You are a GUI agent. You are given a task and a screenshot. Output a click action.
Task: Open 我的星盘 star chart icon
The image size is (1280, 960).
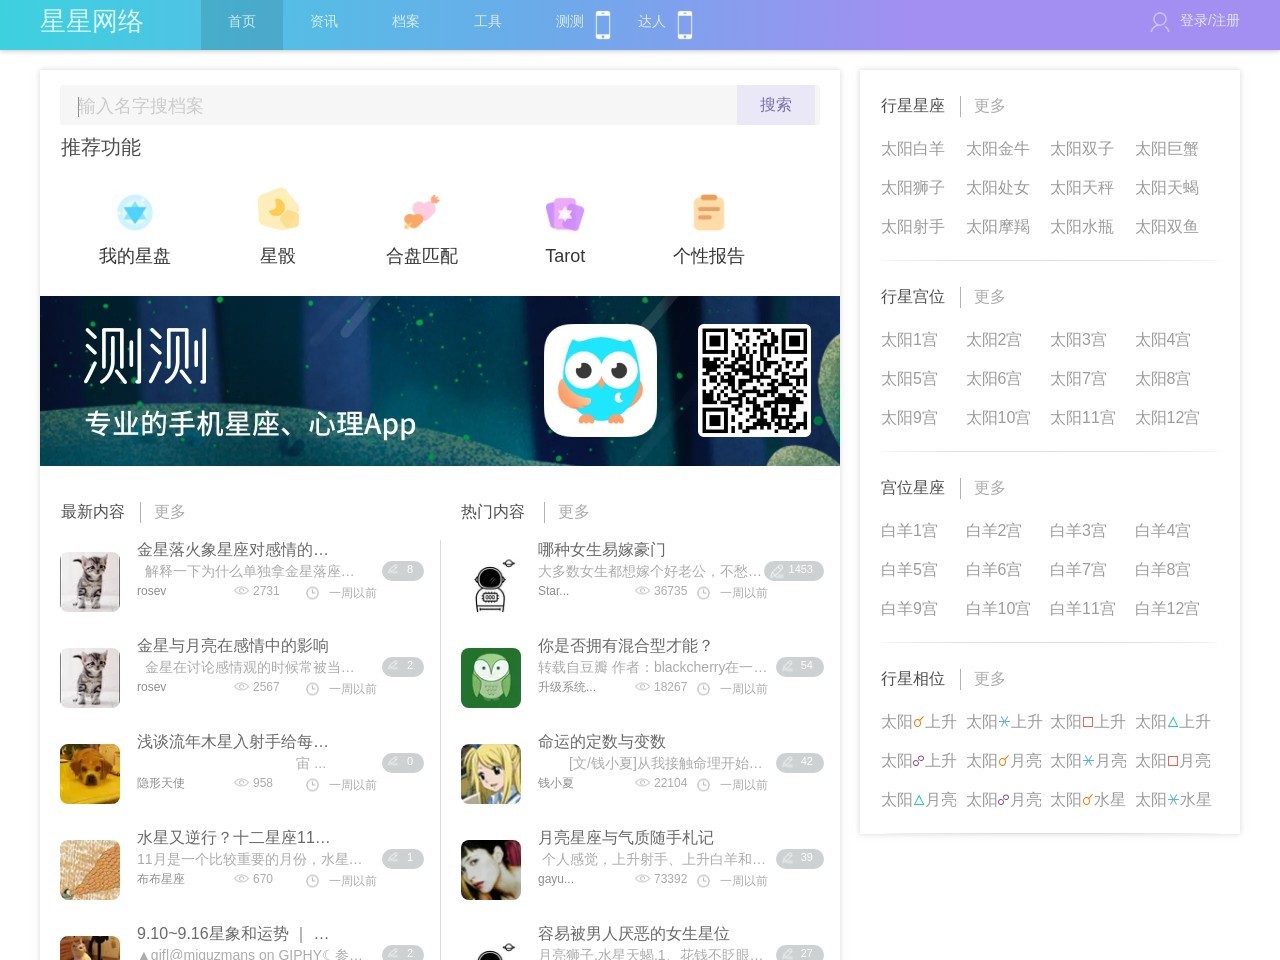click(x=135, y=212)
